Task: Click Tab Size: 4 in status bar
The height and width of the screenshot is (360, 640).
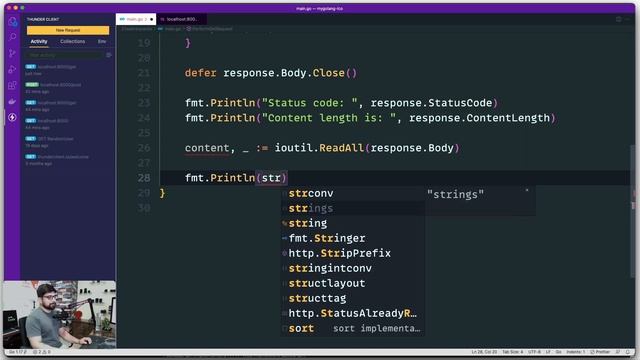Action: point(512,352)
